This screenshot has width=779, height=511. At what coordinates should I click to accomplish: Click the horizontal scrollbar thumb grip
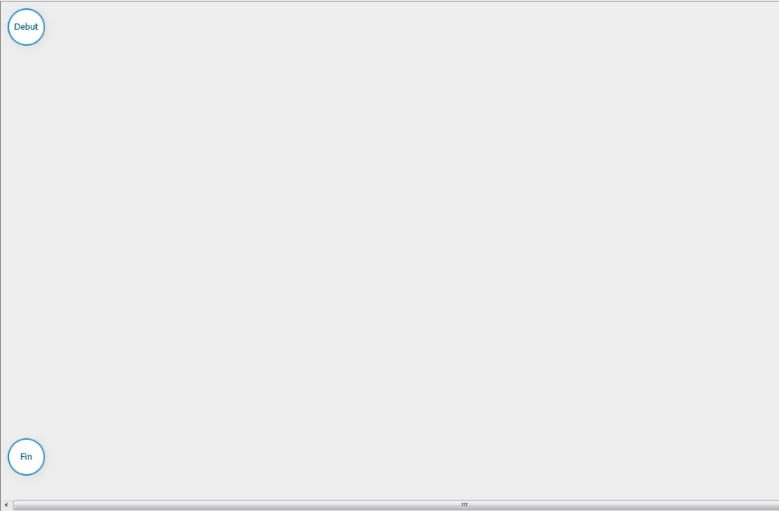(x=465, y=505)
